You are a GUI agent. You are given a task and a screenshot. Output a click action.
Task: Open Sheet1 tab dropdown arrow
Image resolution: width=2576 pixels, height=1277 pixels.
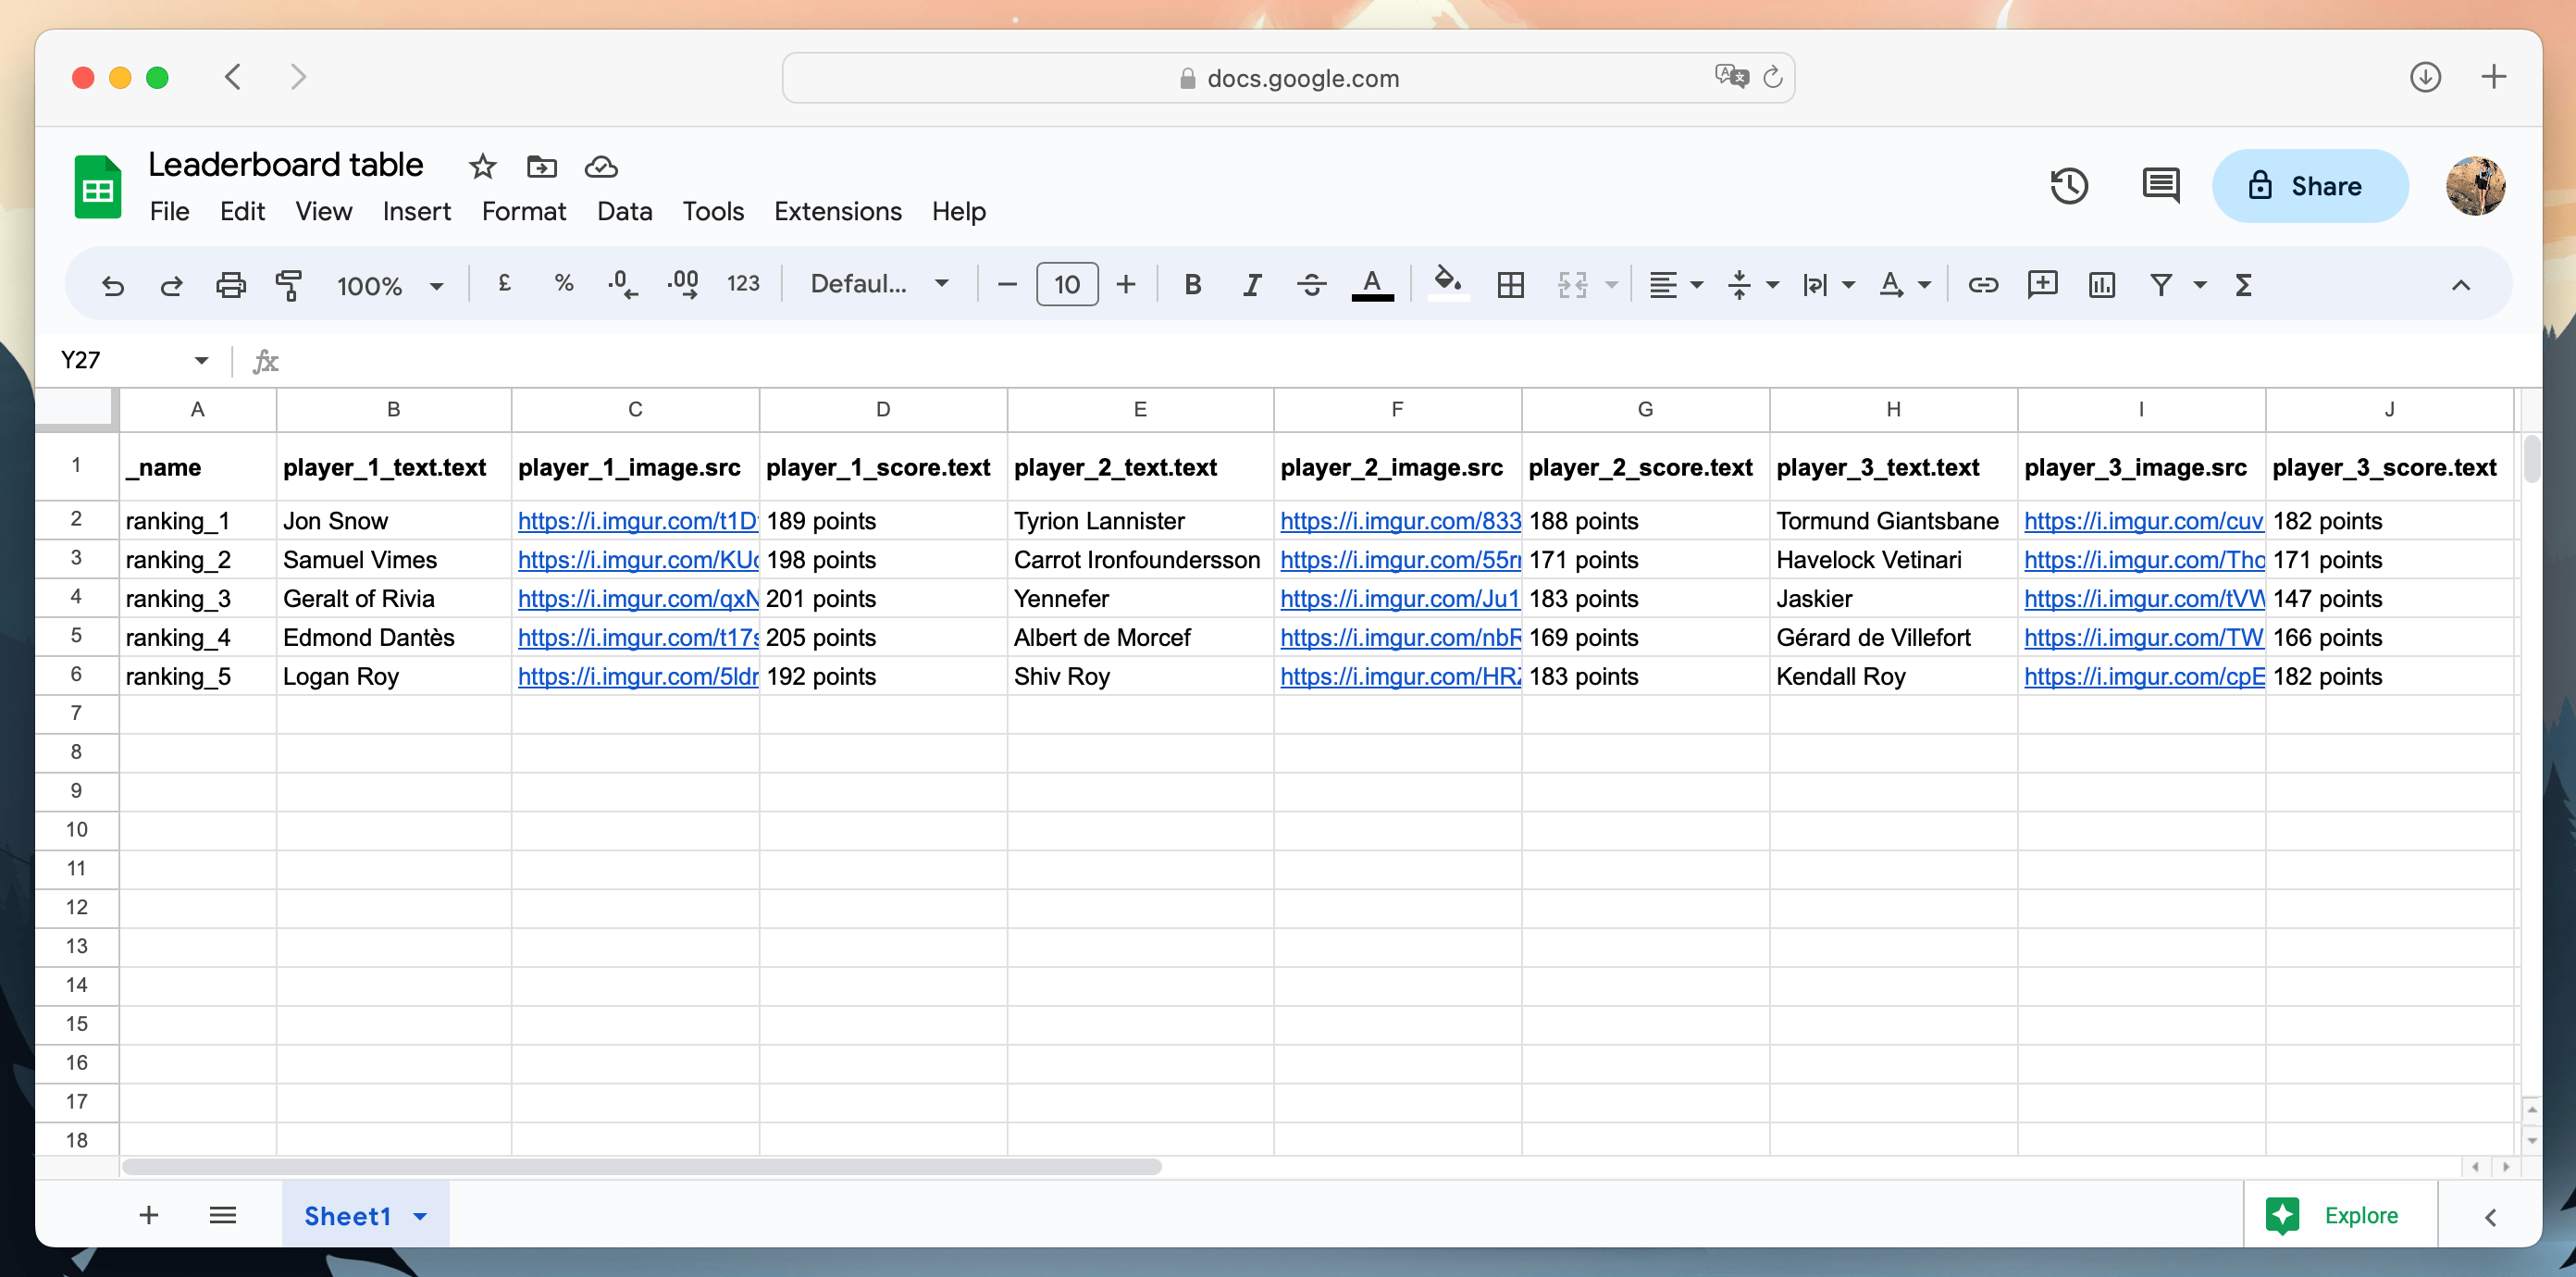coord(421,1216)
